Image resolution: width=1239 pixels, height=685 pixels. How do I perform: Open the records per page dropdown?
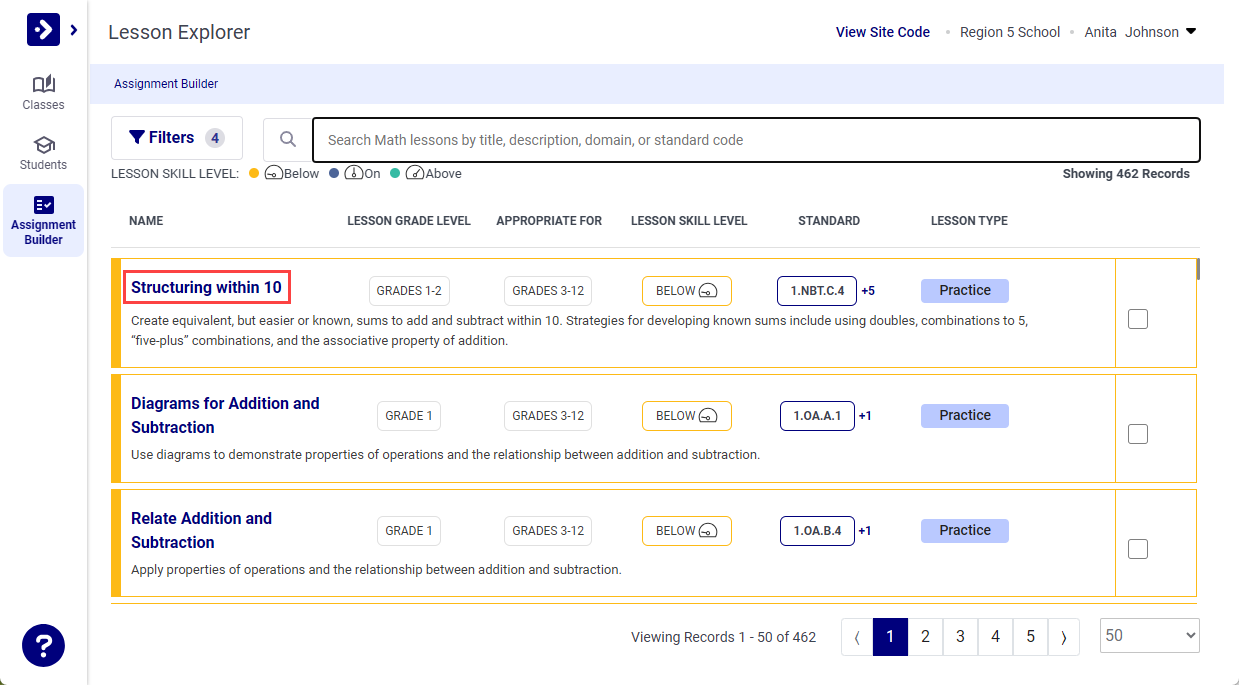click(1149, 636)
